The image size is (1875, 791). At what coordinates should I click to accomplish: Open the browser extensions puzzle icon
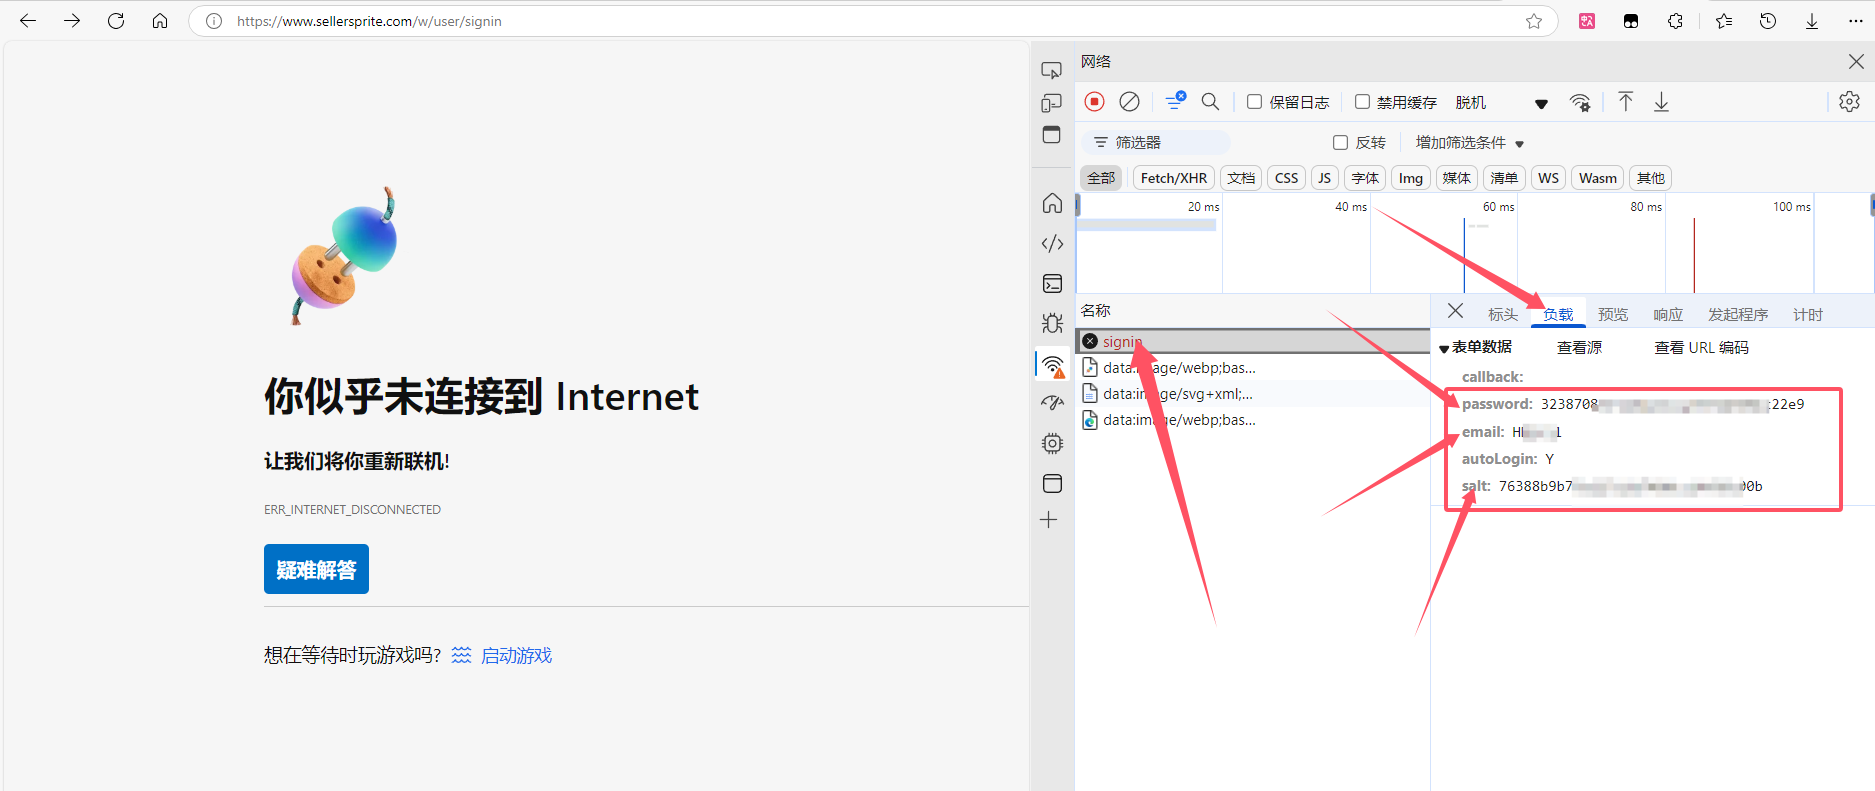[1675, 21]
